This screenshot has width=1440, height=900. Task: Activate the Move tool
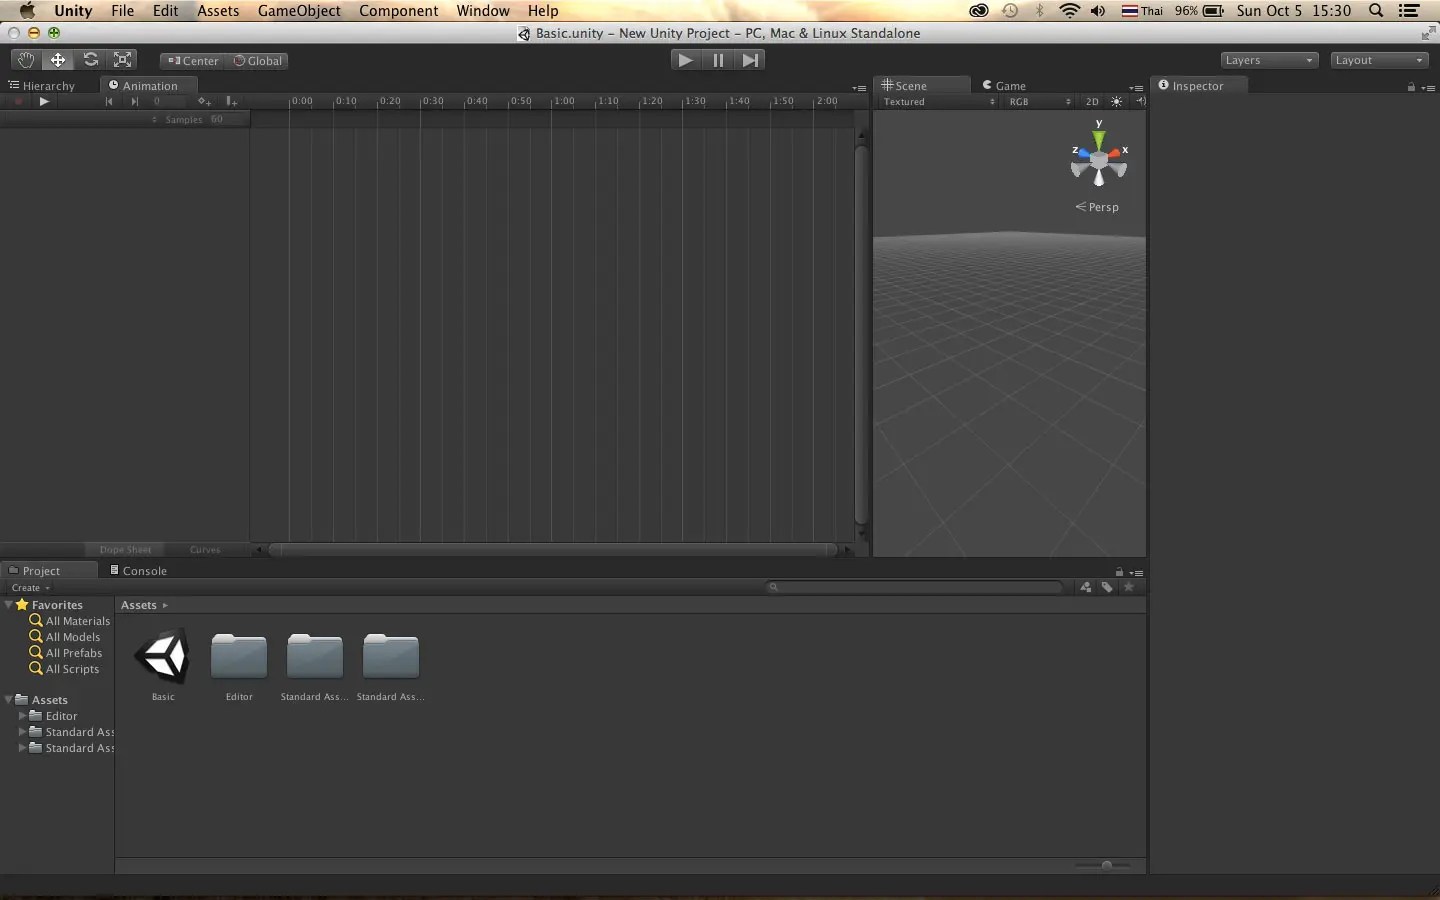(57, 60)
